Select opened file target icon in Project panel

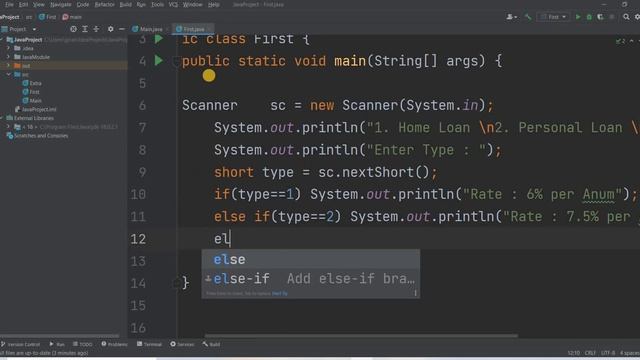(x=73, y=29)
